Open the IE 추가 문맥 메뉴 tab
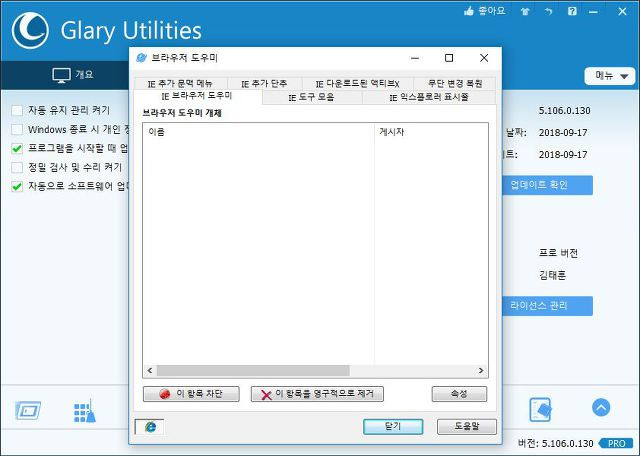Screen dimensions: 640x456 pos(180,84)
